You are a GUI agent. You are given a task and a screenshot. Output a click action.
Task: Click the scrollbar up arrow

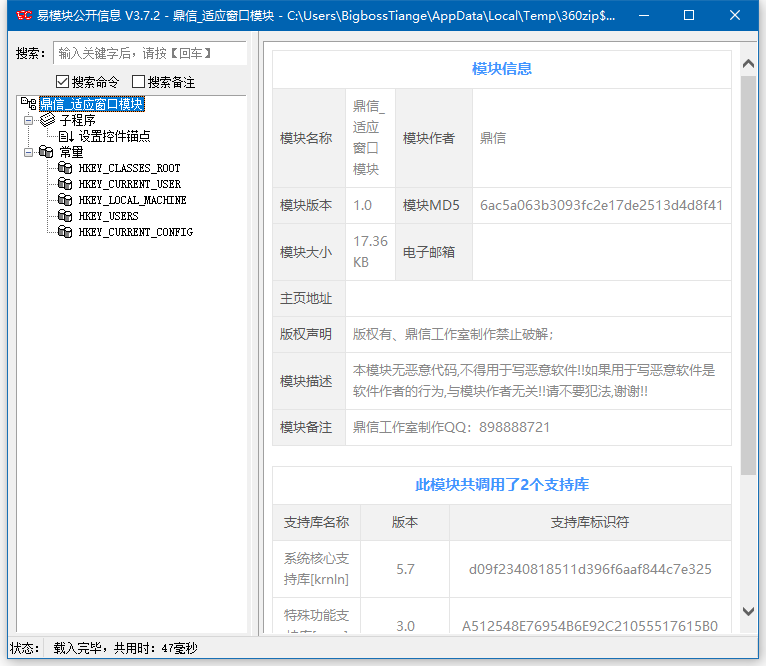[x=748, y=64]
